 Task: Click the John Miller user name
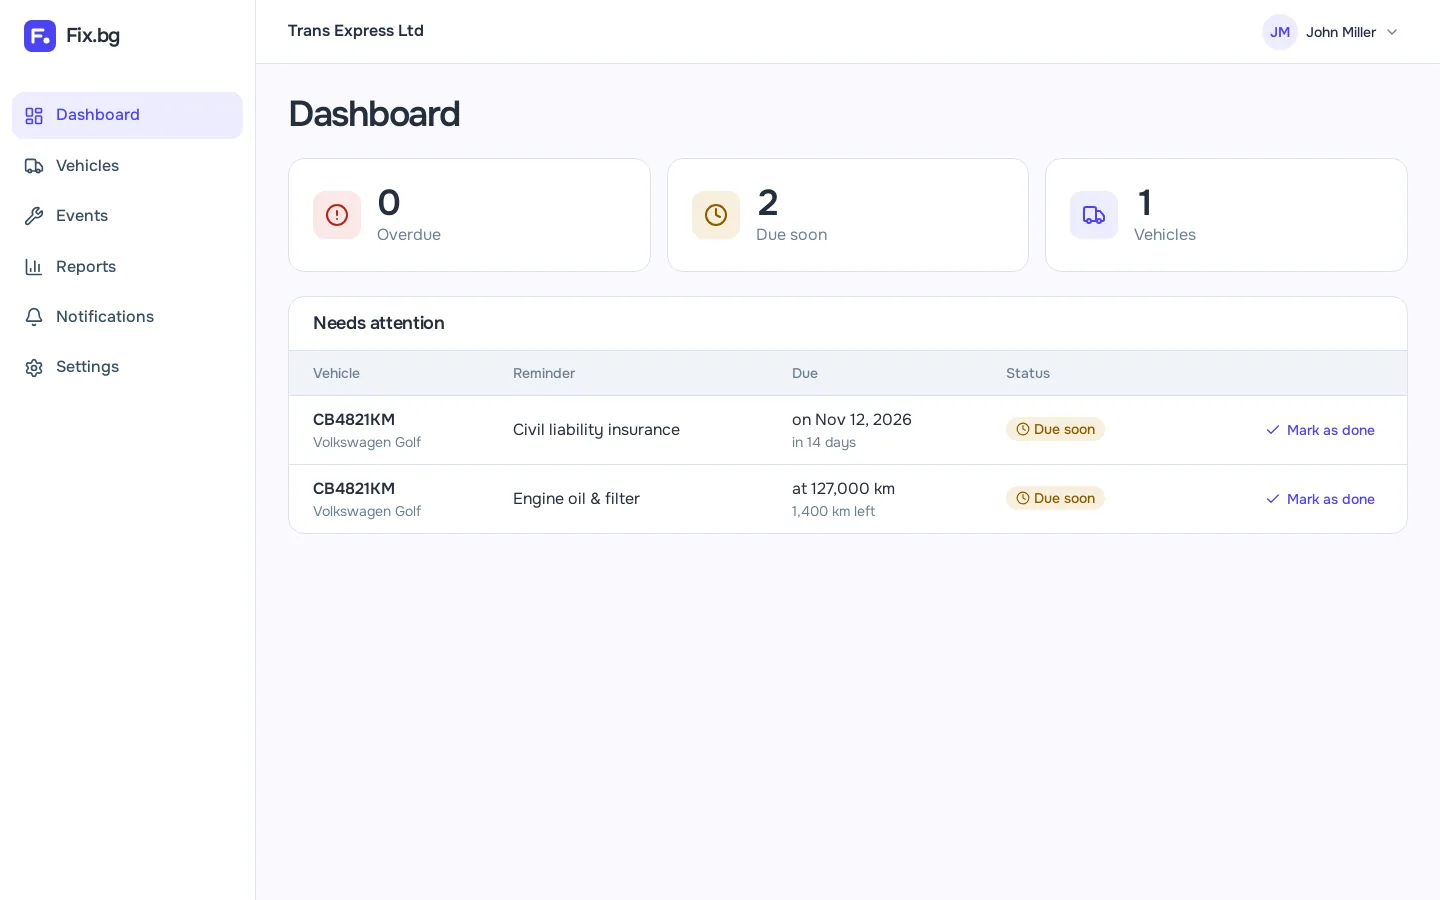pyautogui.click(x=1341, y=32)
